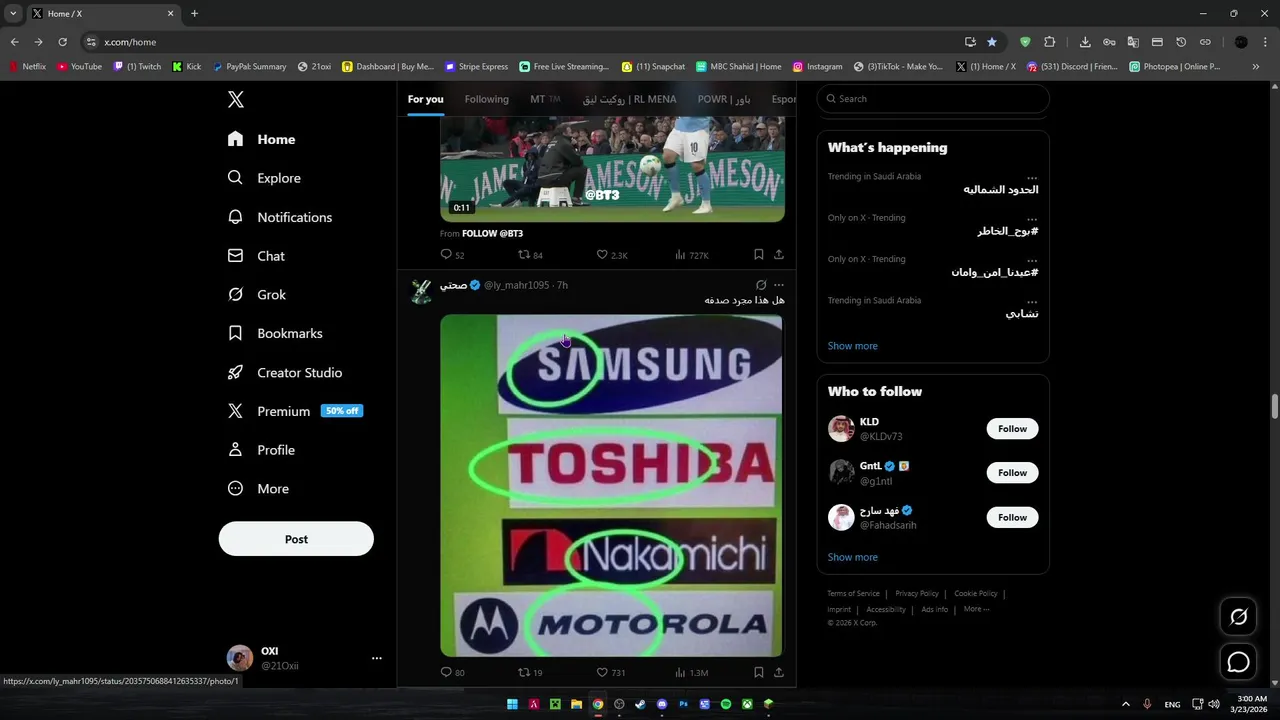Screen dimensions: 1280x720
Task: View analytics showing 1.3M views
Action: [x=692, y=673]
